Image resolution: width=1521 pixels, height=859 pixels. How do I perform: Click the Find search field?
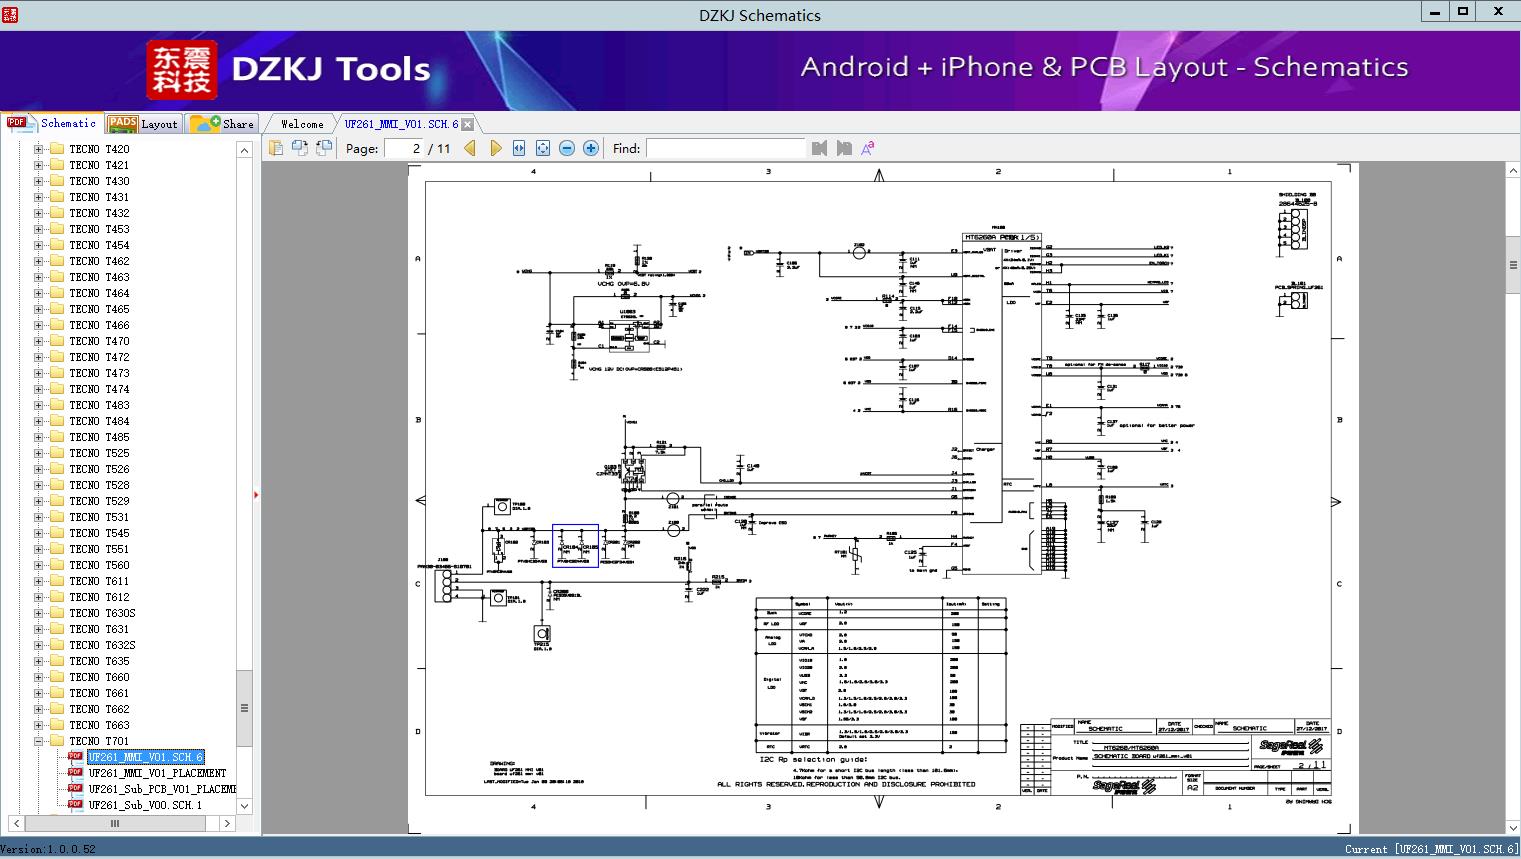(725, 148)
